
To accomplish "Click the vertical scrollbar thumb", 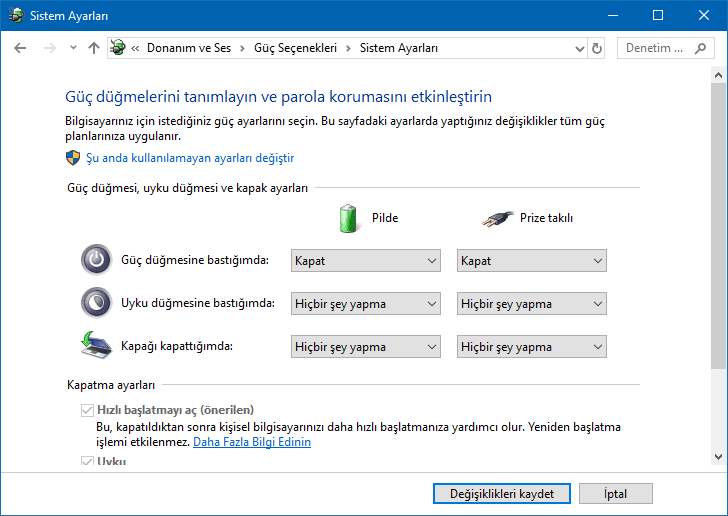I will pyautogui.click(x=718, y=227).
